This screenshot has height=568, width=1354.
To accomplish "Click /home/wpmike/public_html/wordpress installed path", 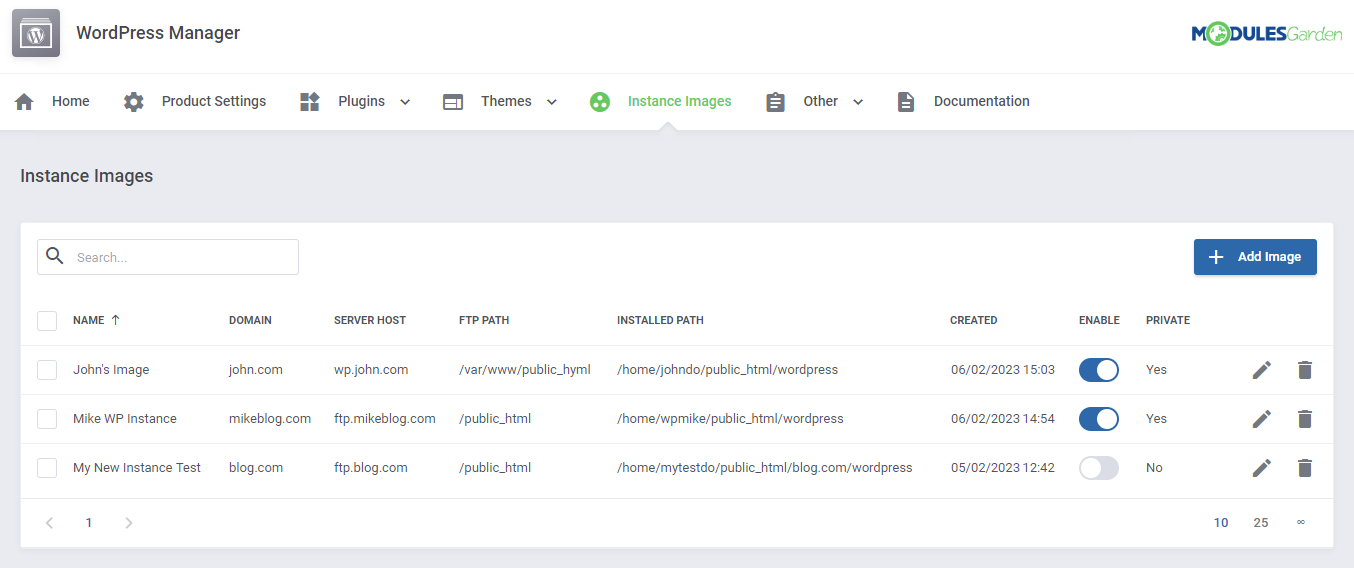I will 730,419.
